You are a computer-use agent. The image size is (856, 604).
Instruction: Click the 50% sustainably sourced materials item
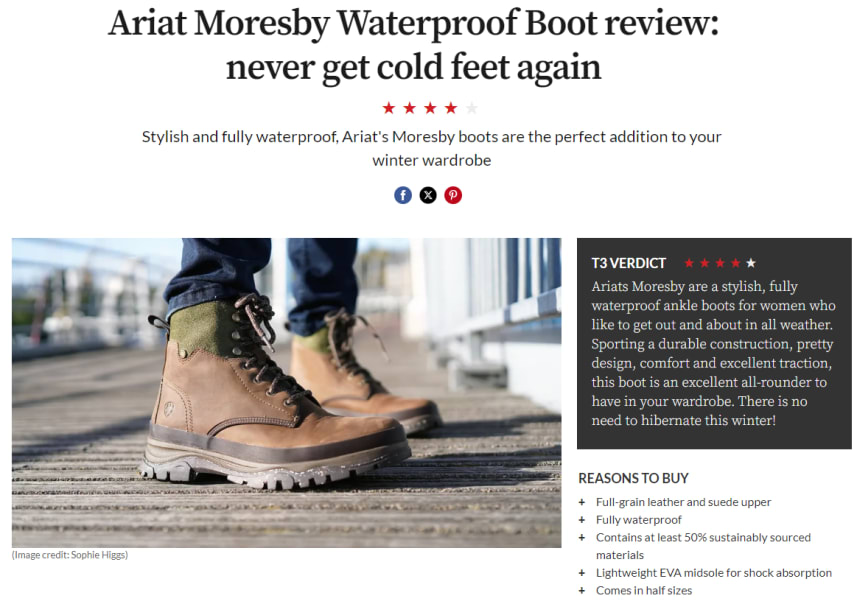(x=703, y=546)
